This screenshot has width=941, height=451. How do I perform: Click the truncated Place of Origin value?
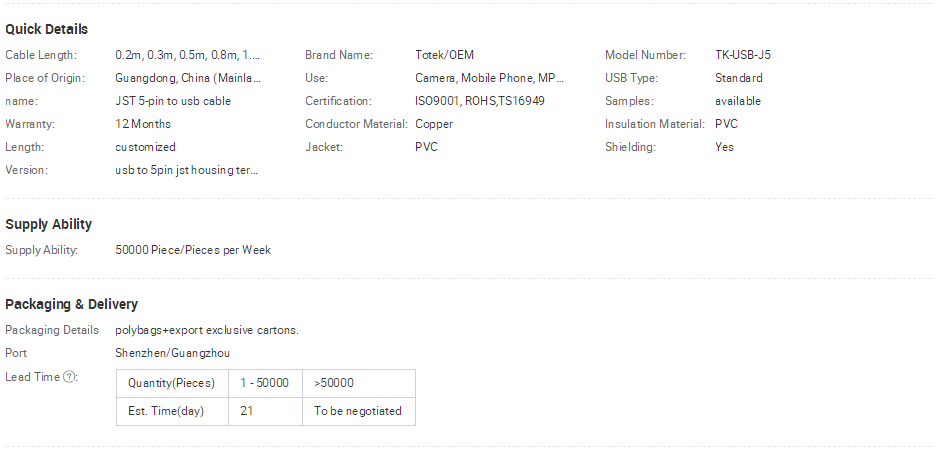188,78
